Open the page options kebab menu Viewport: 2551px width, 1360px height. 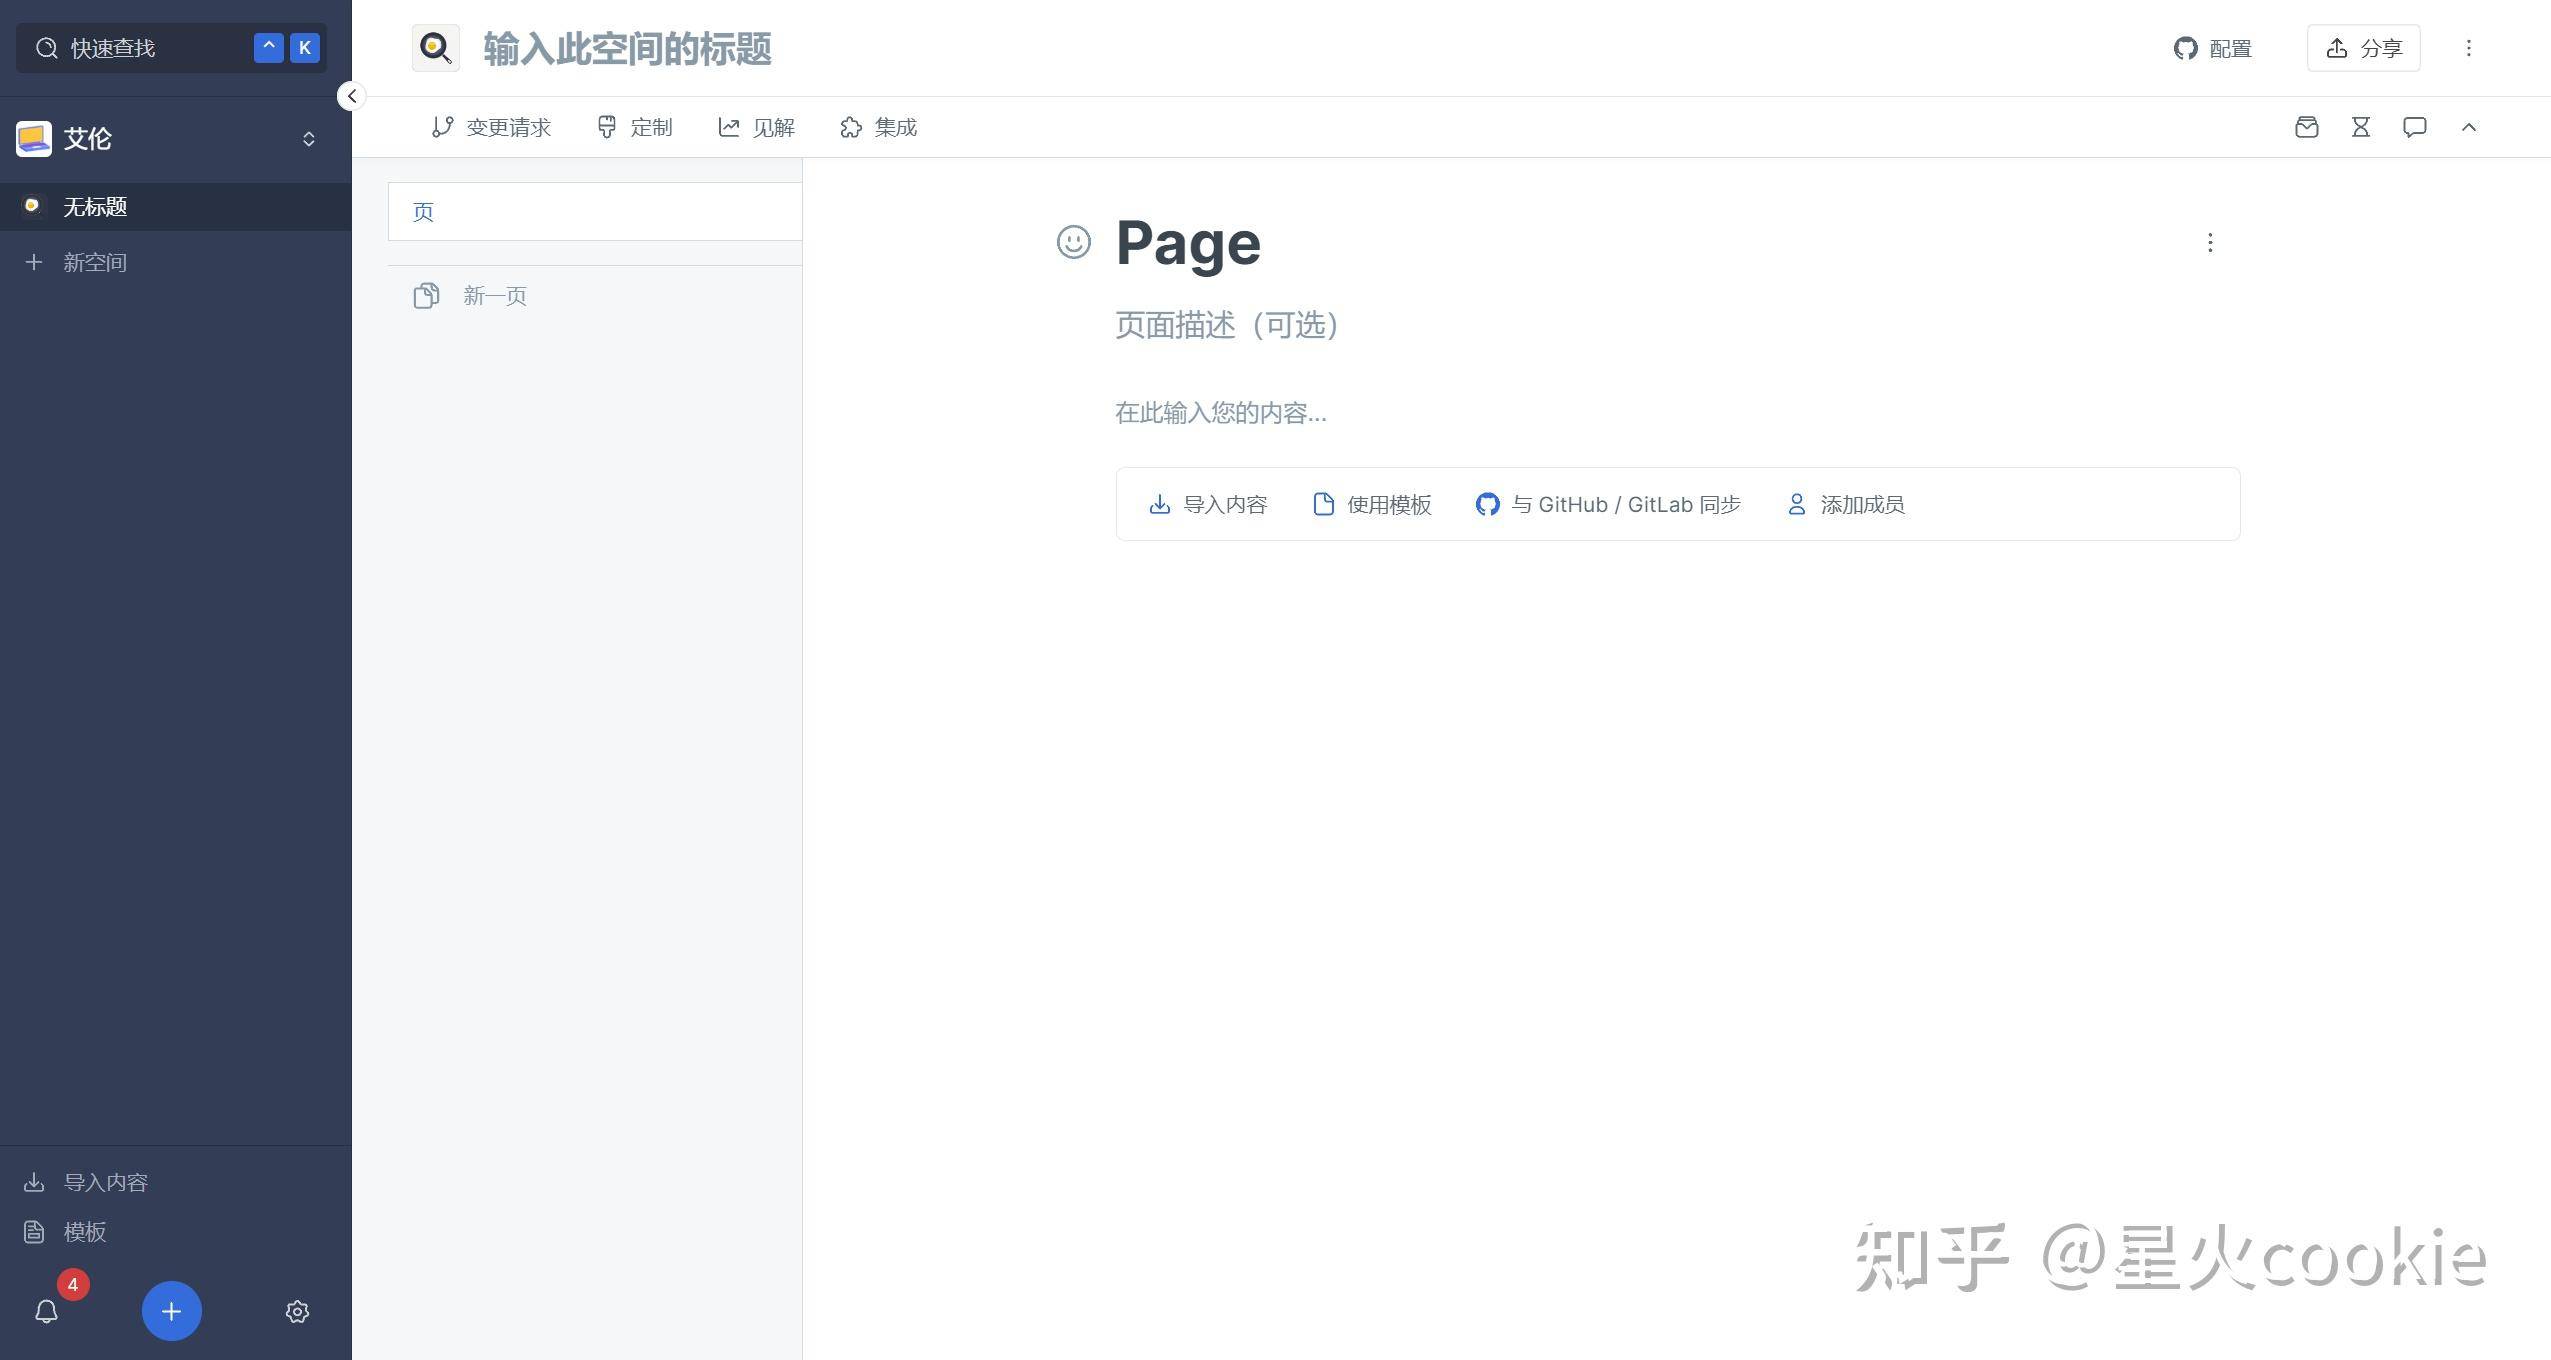pyautogui.click(x=2210, y=243)
